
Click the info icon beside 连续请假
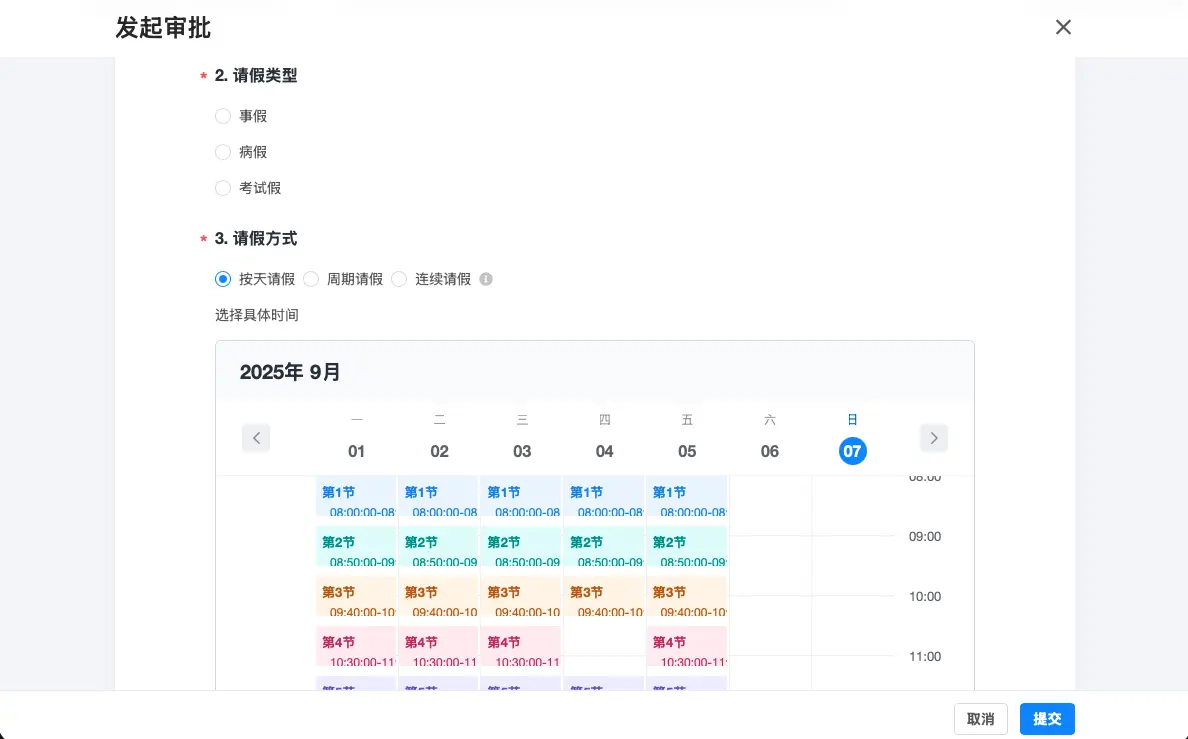(486, 279)
